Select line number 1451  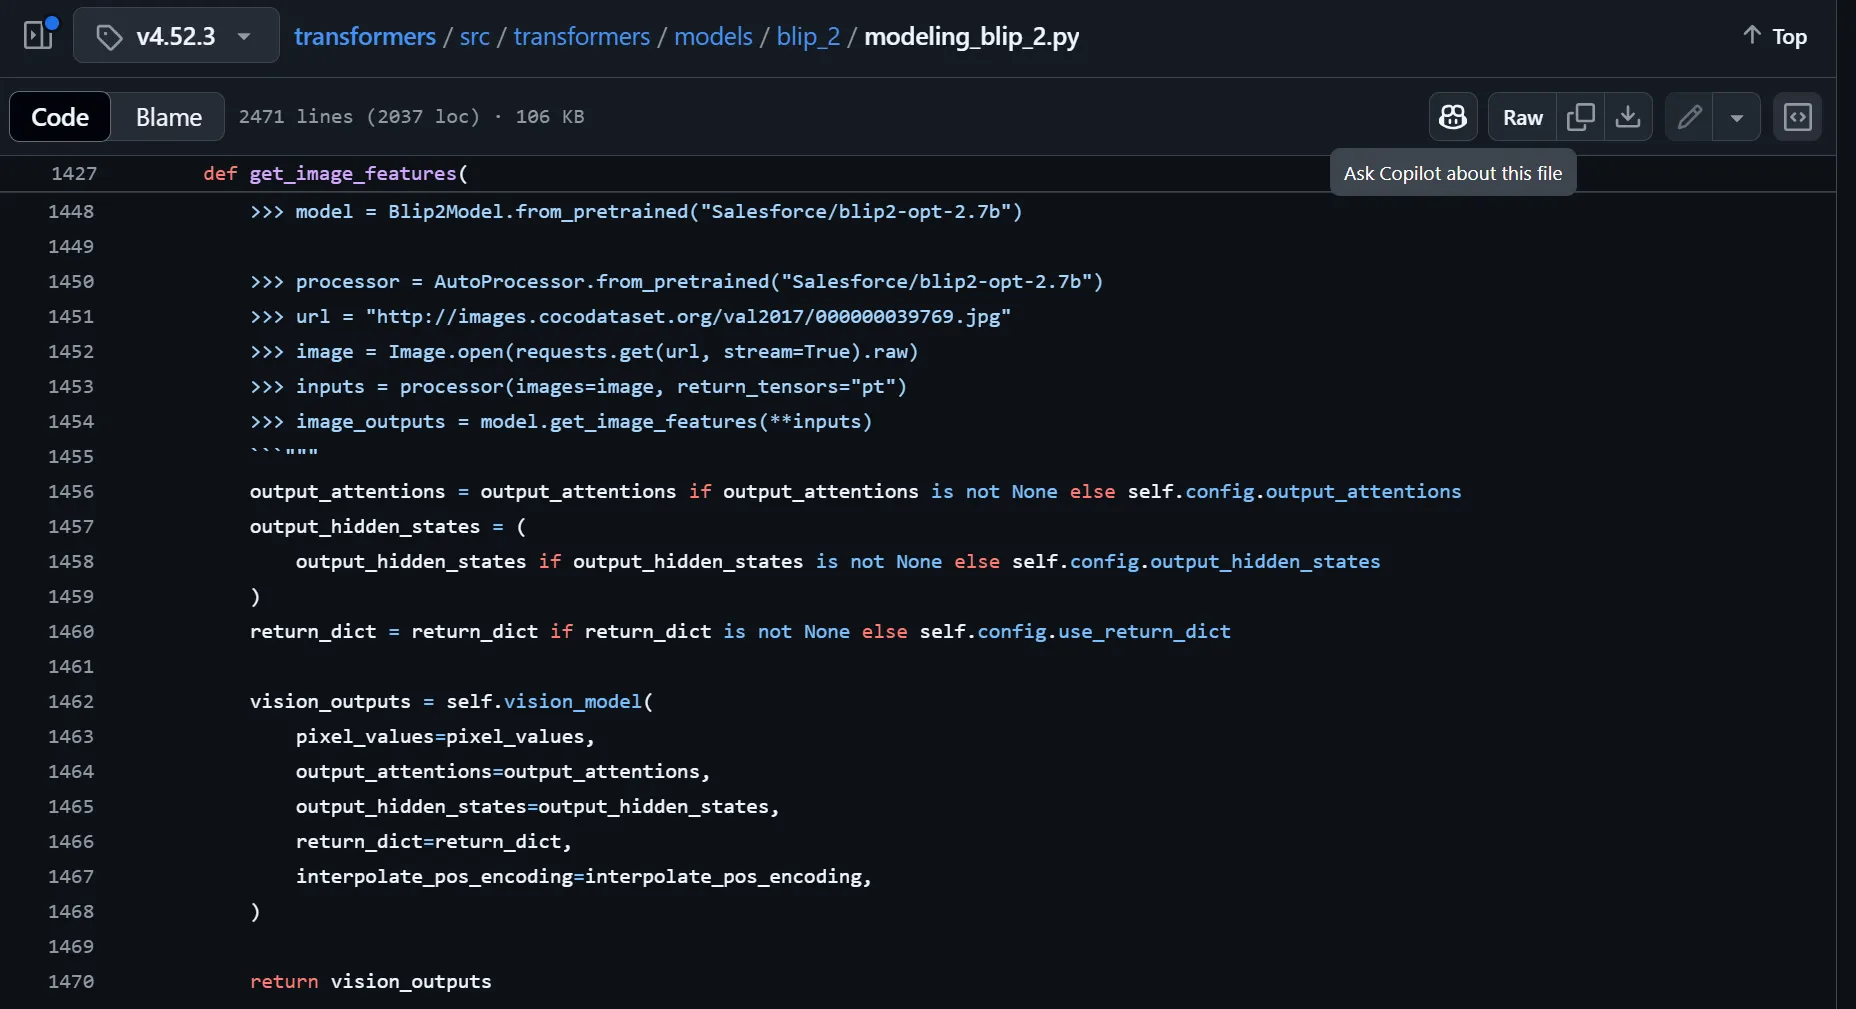pos(71,316)
